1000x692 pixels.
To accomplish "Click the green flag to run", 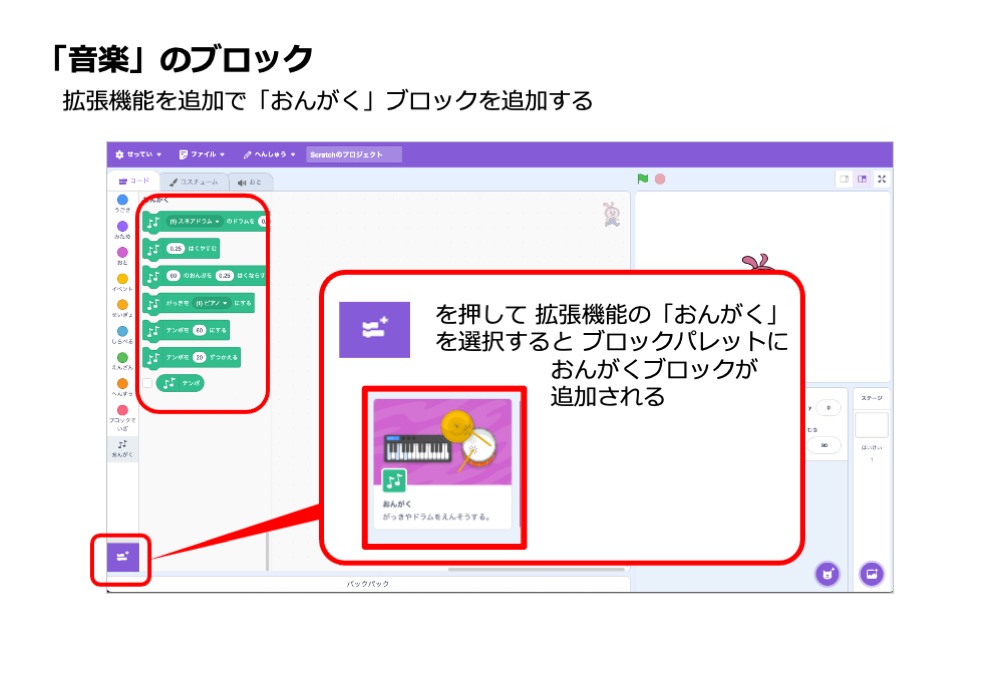I will (x=643, y=179).
